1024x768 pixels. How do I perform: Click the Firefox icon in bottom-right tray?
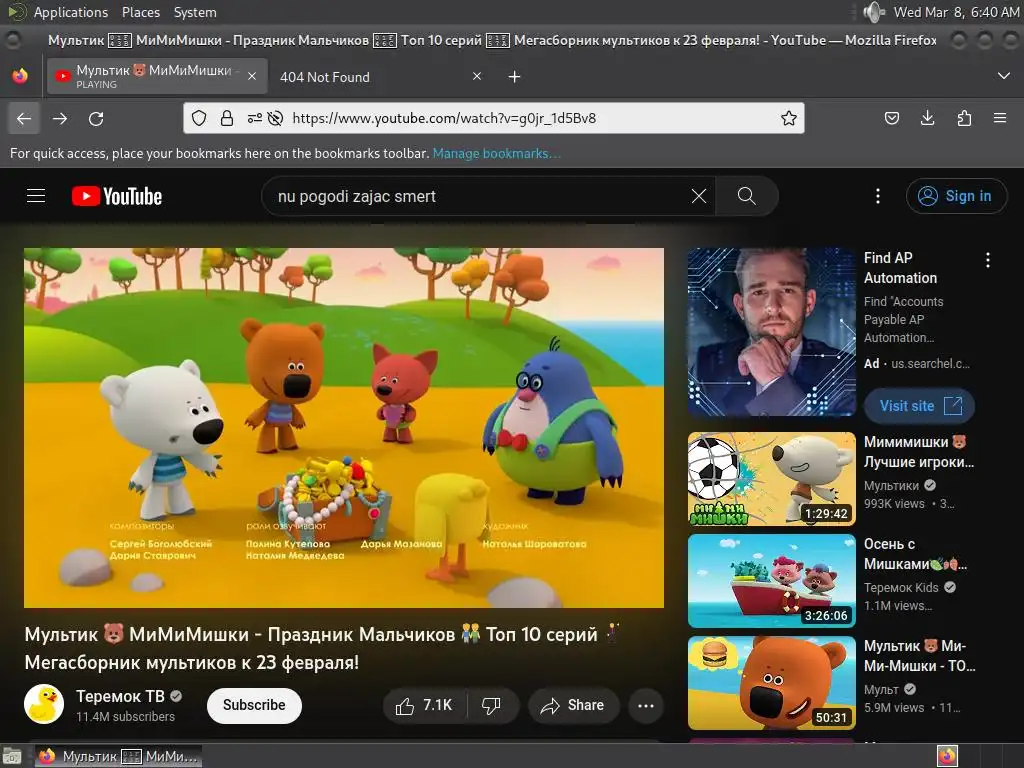point(947,756)
